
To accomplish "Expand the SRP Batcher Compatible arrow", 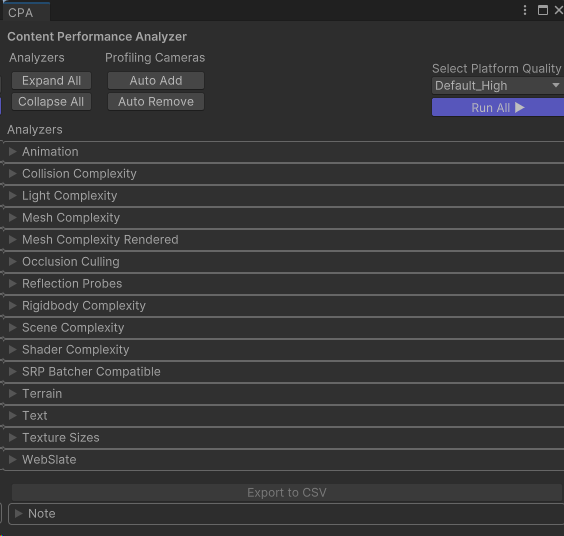I will pos(13,371).
